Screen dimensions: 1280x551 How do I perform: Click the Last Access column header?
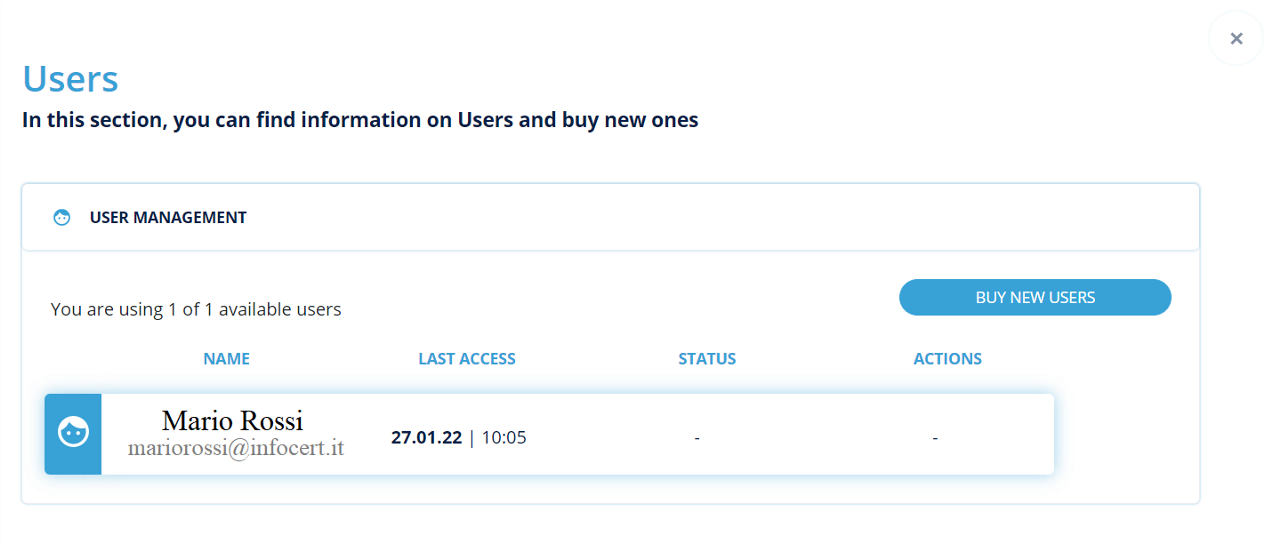click(467, 359)
